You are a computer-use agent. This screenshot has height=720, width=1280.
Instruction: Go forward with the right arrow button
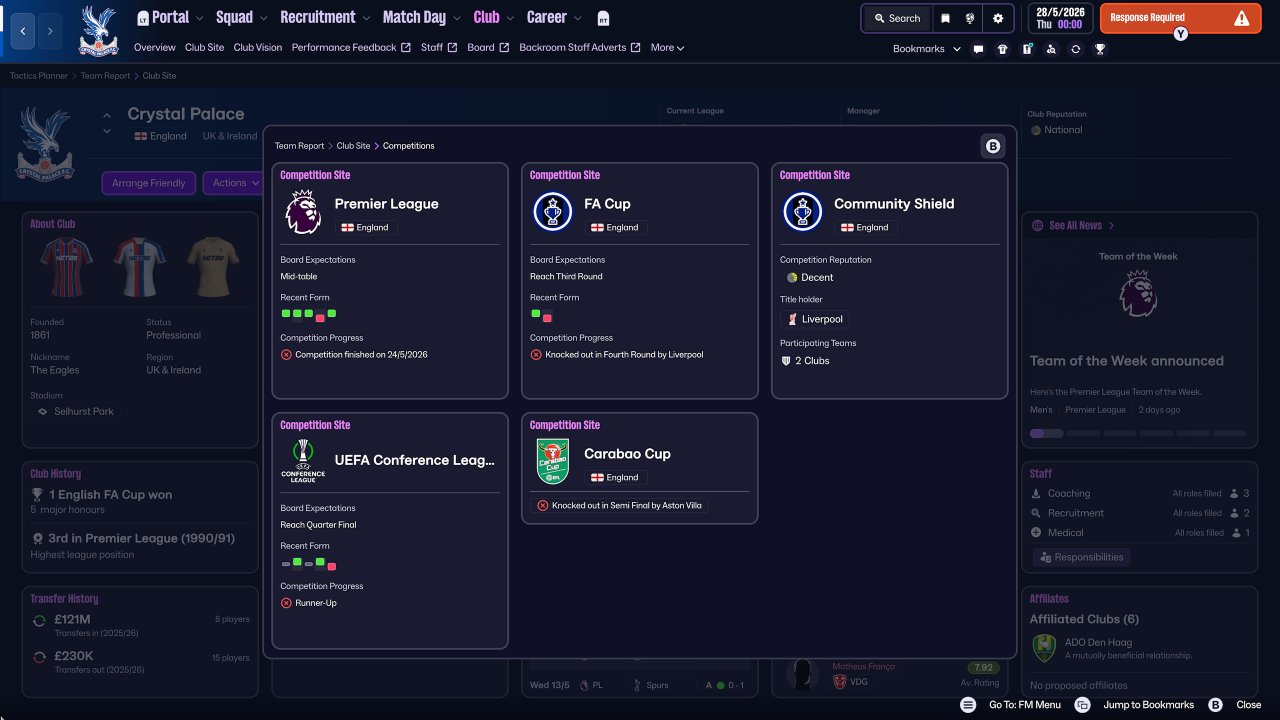pyautogui.click(x=50, y=31)
